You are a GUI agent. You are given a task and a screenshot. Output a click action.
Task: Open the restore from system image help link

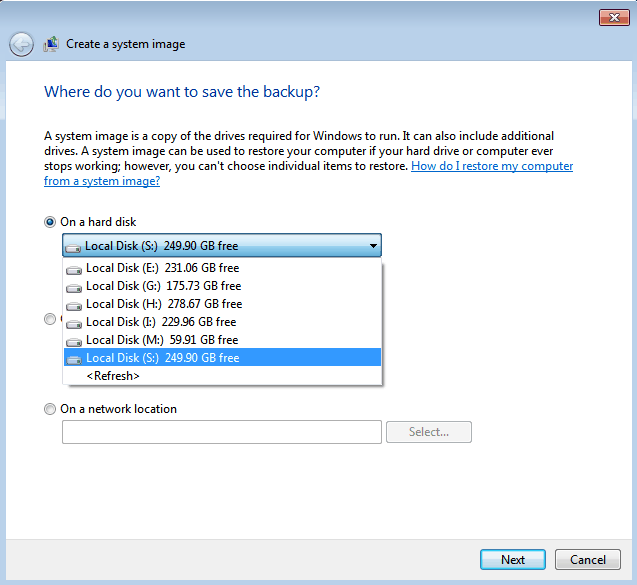[x=492, y=167]
